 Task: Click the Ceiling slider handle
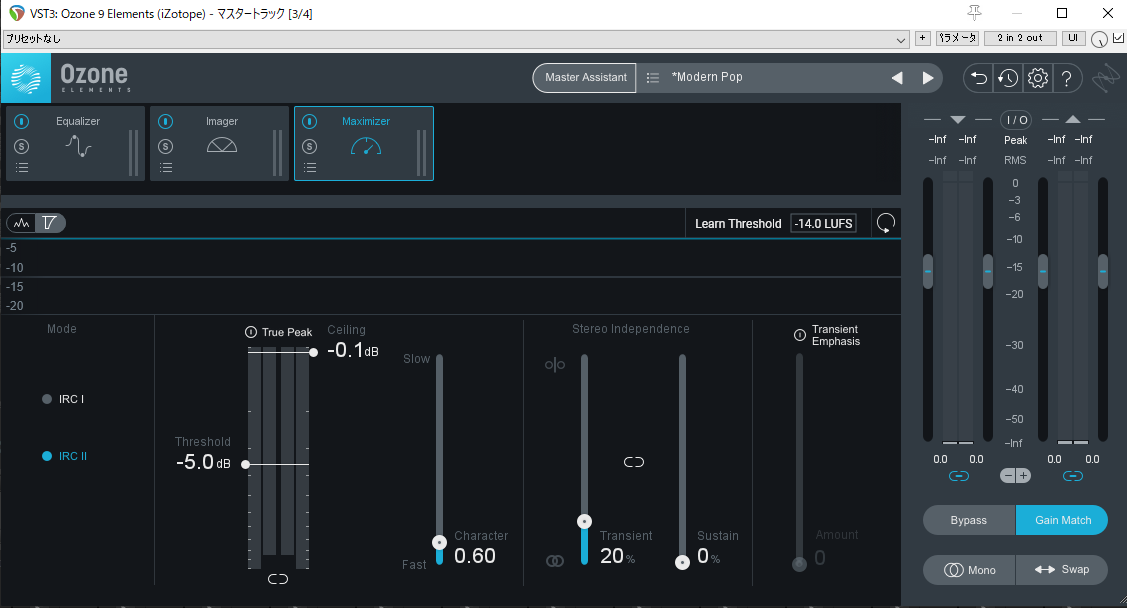[x=313, y=352]
